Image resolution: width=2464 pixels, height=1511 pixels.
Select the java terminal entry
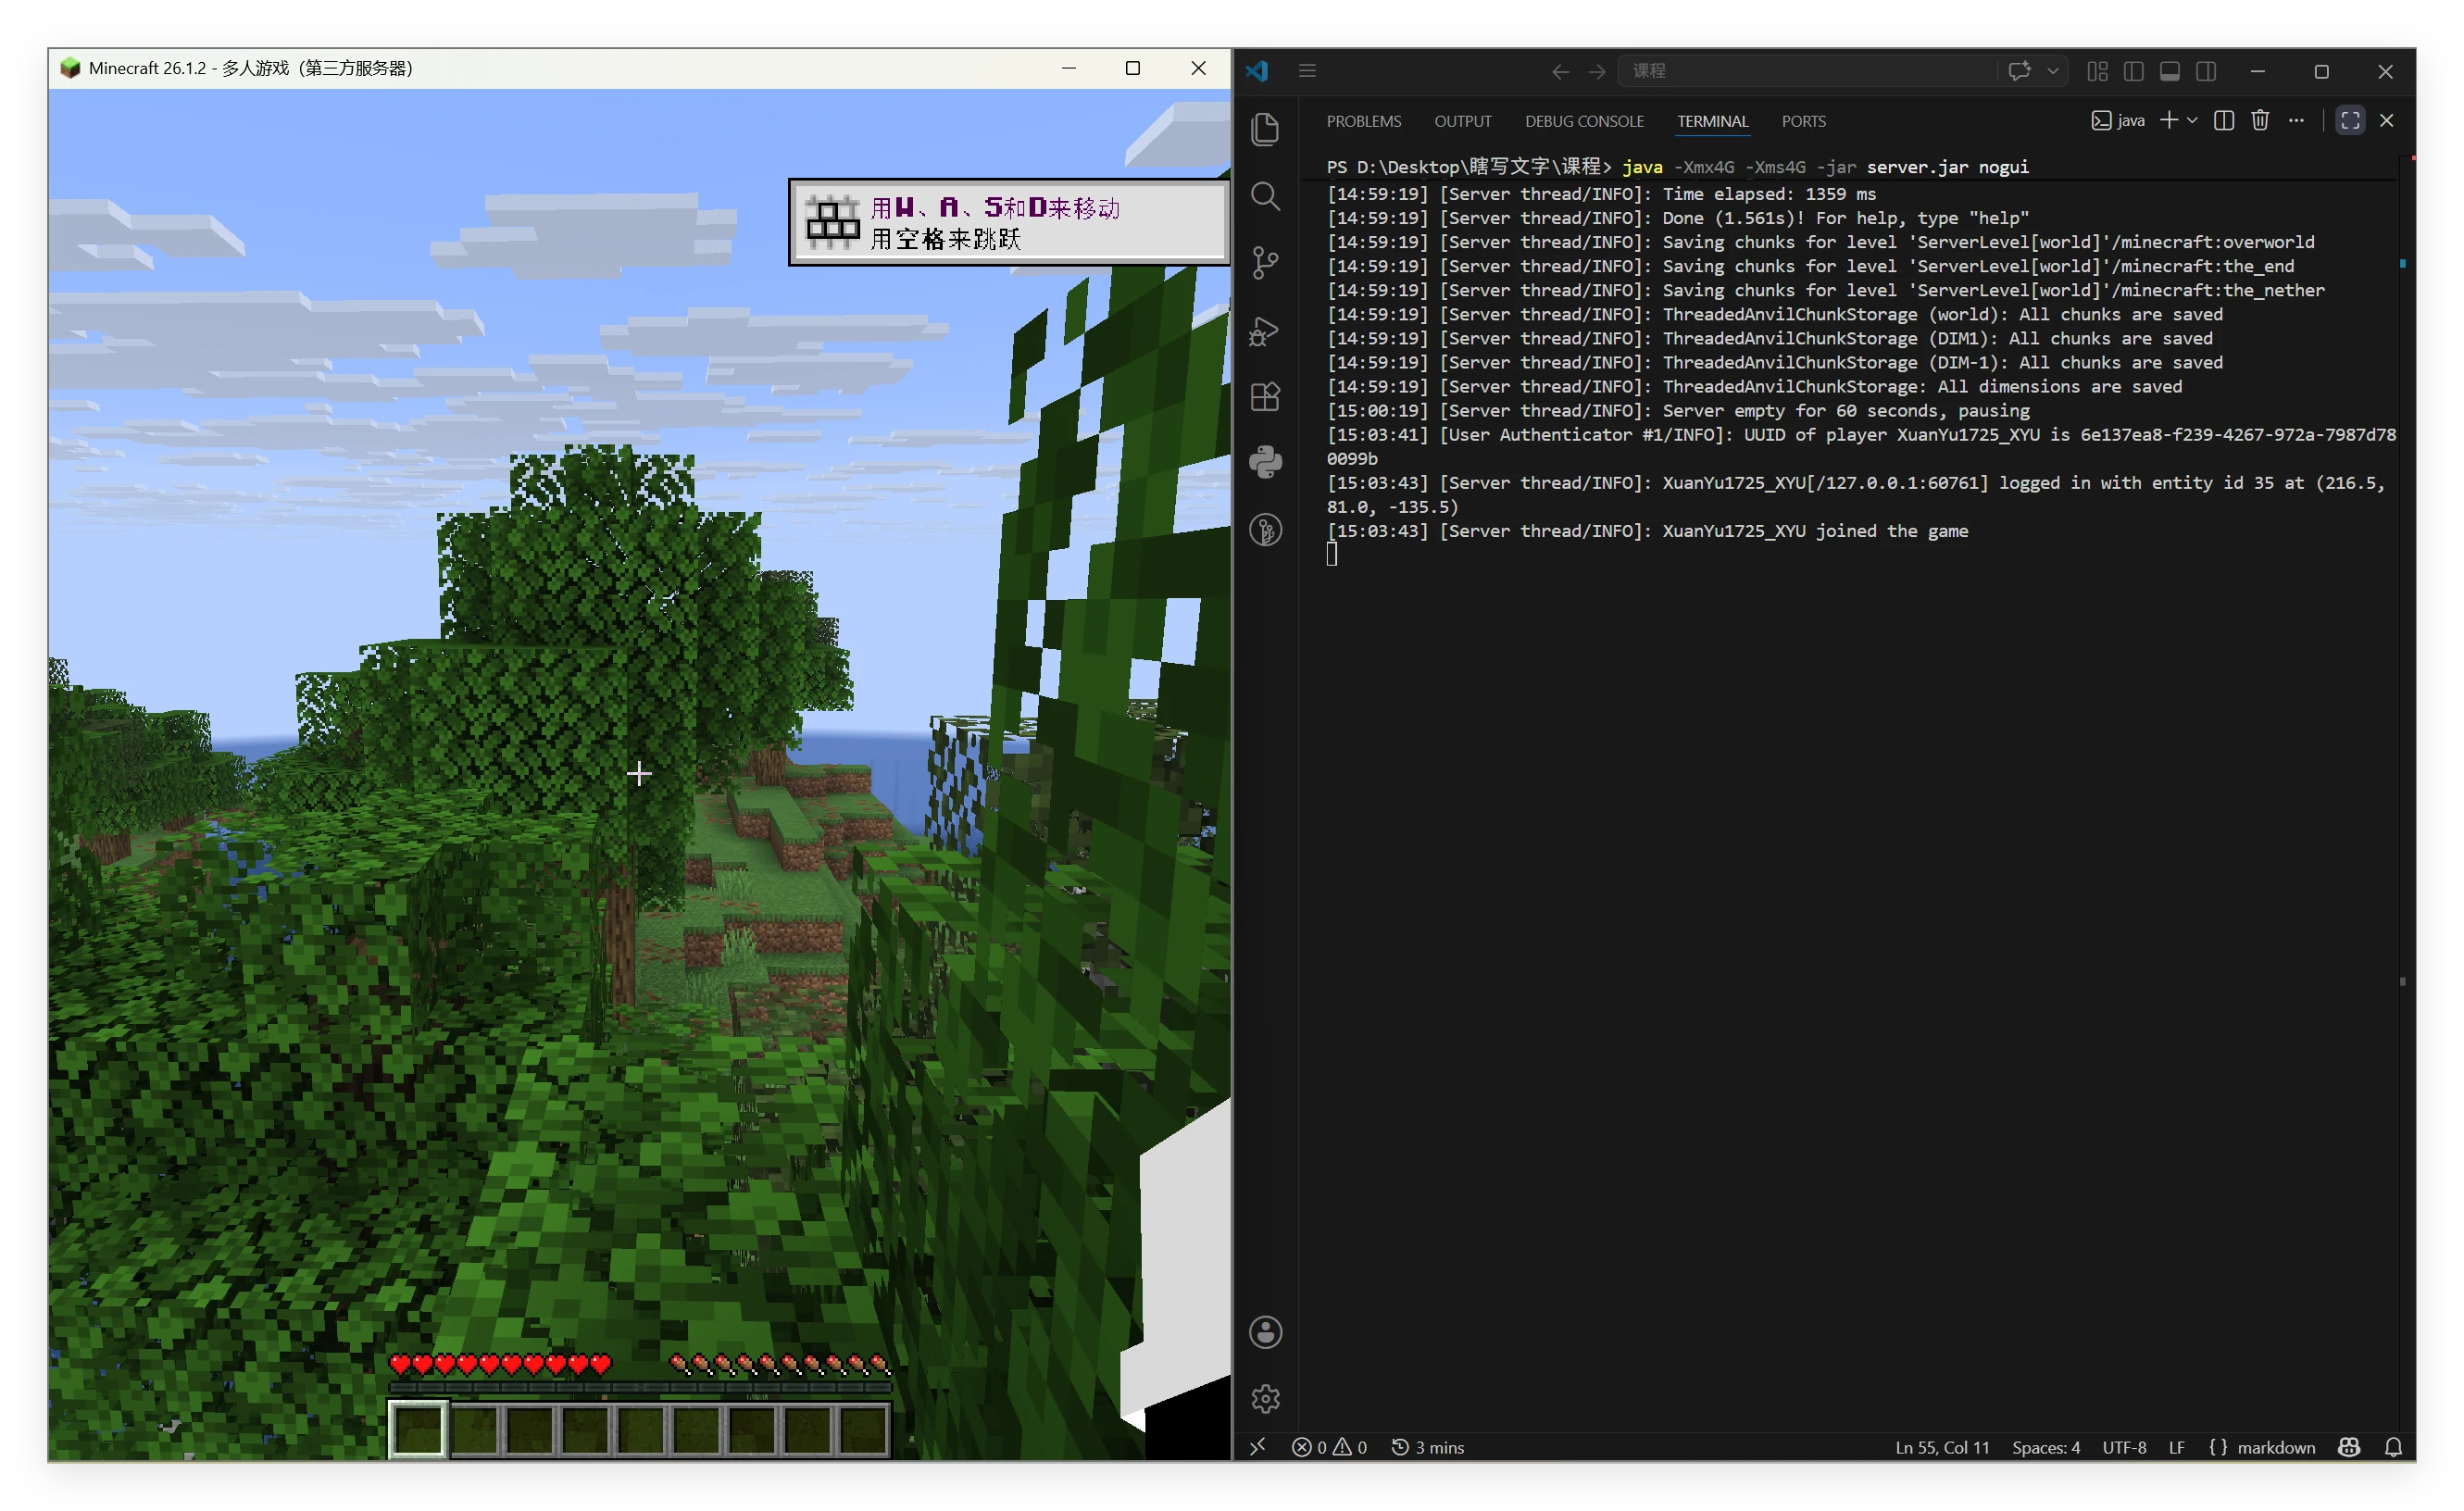(2118, 120)
